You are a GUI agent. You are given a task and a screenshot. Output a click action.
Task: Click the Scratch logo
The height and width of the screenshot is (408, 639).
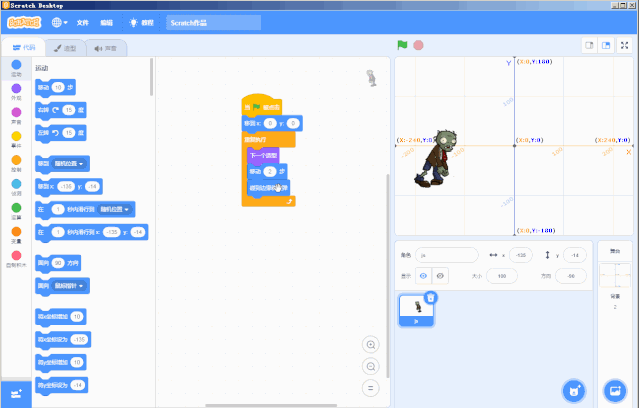[x=24, y=22]
